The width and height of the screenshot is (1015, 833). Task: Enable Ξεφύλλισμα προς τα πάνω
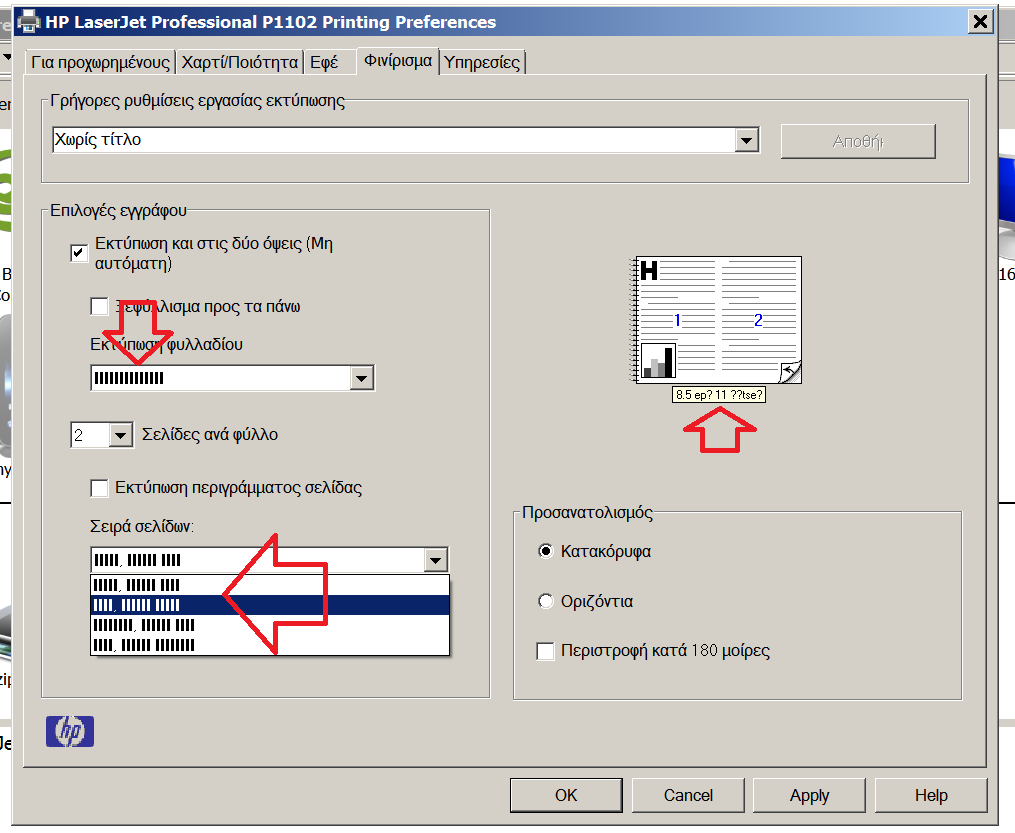tap(99, 306)
